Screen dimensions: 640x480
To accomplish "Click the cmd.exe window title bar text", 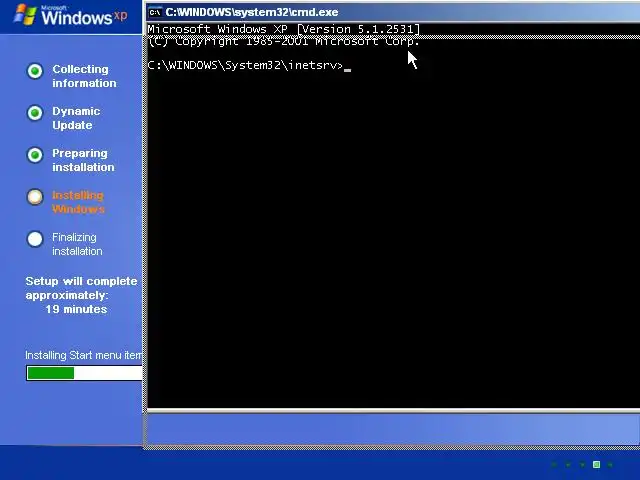I will click(x=252, y=12).
